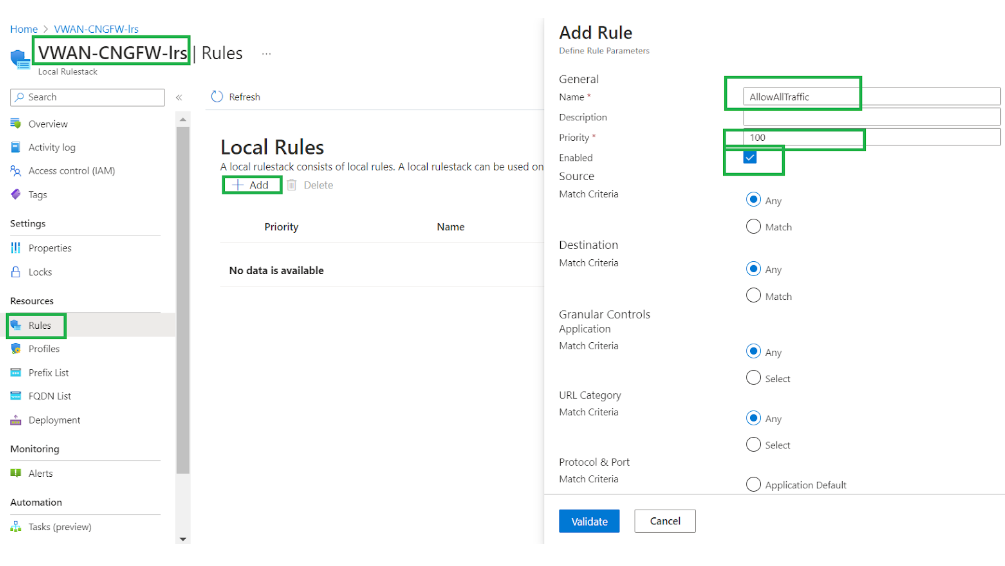Go to Deployment in Resources menu
1005x566 pixels.
click(x=54, y=421)
